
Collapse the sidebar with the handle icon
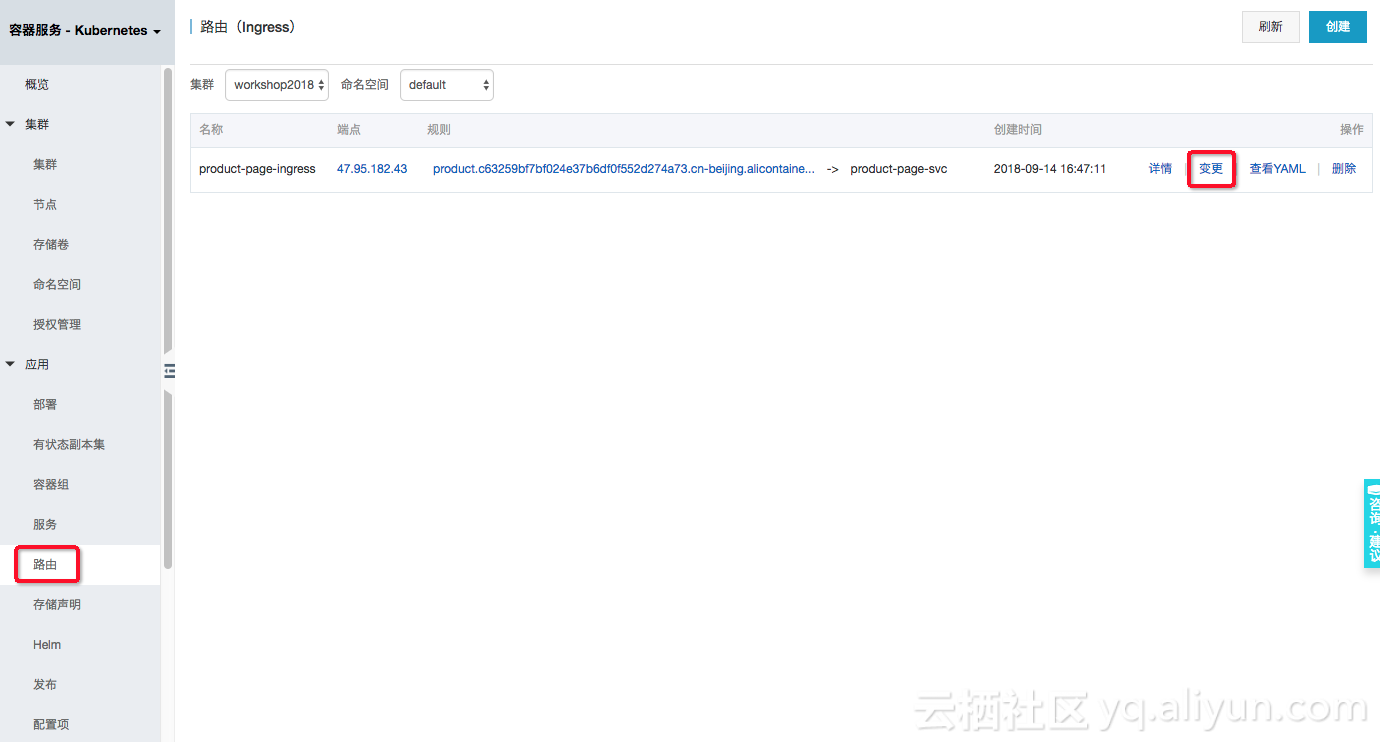pyautogui.click(x=169, y=371)
